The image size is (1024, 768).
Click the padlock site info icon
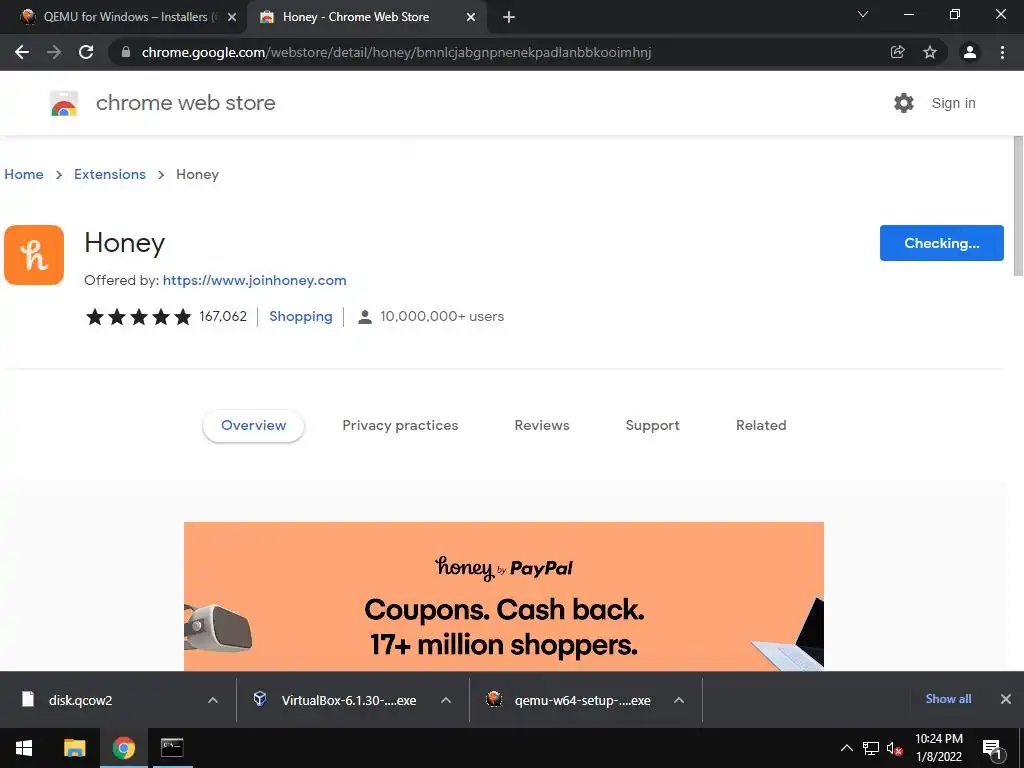coord(126,52)
